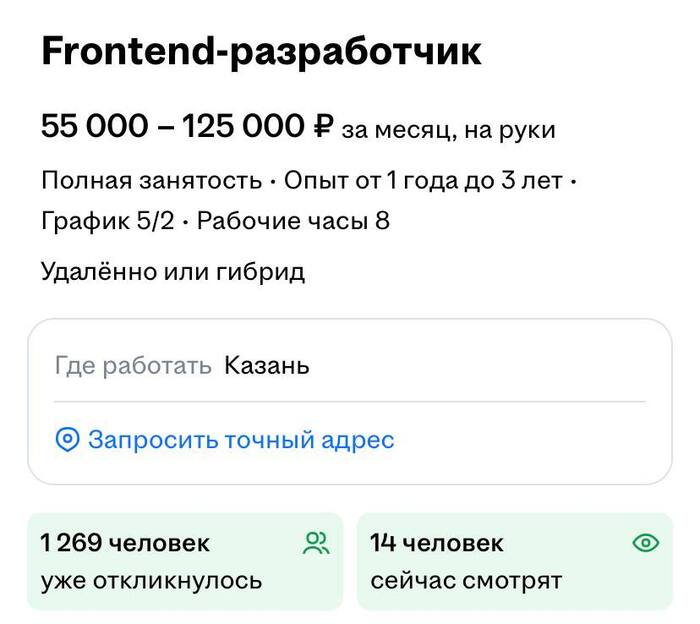The height and width of the screenshot is (624, 700).
Task: Click the 'График 5/2' schedule text
Action: [108, 220]
